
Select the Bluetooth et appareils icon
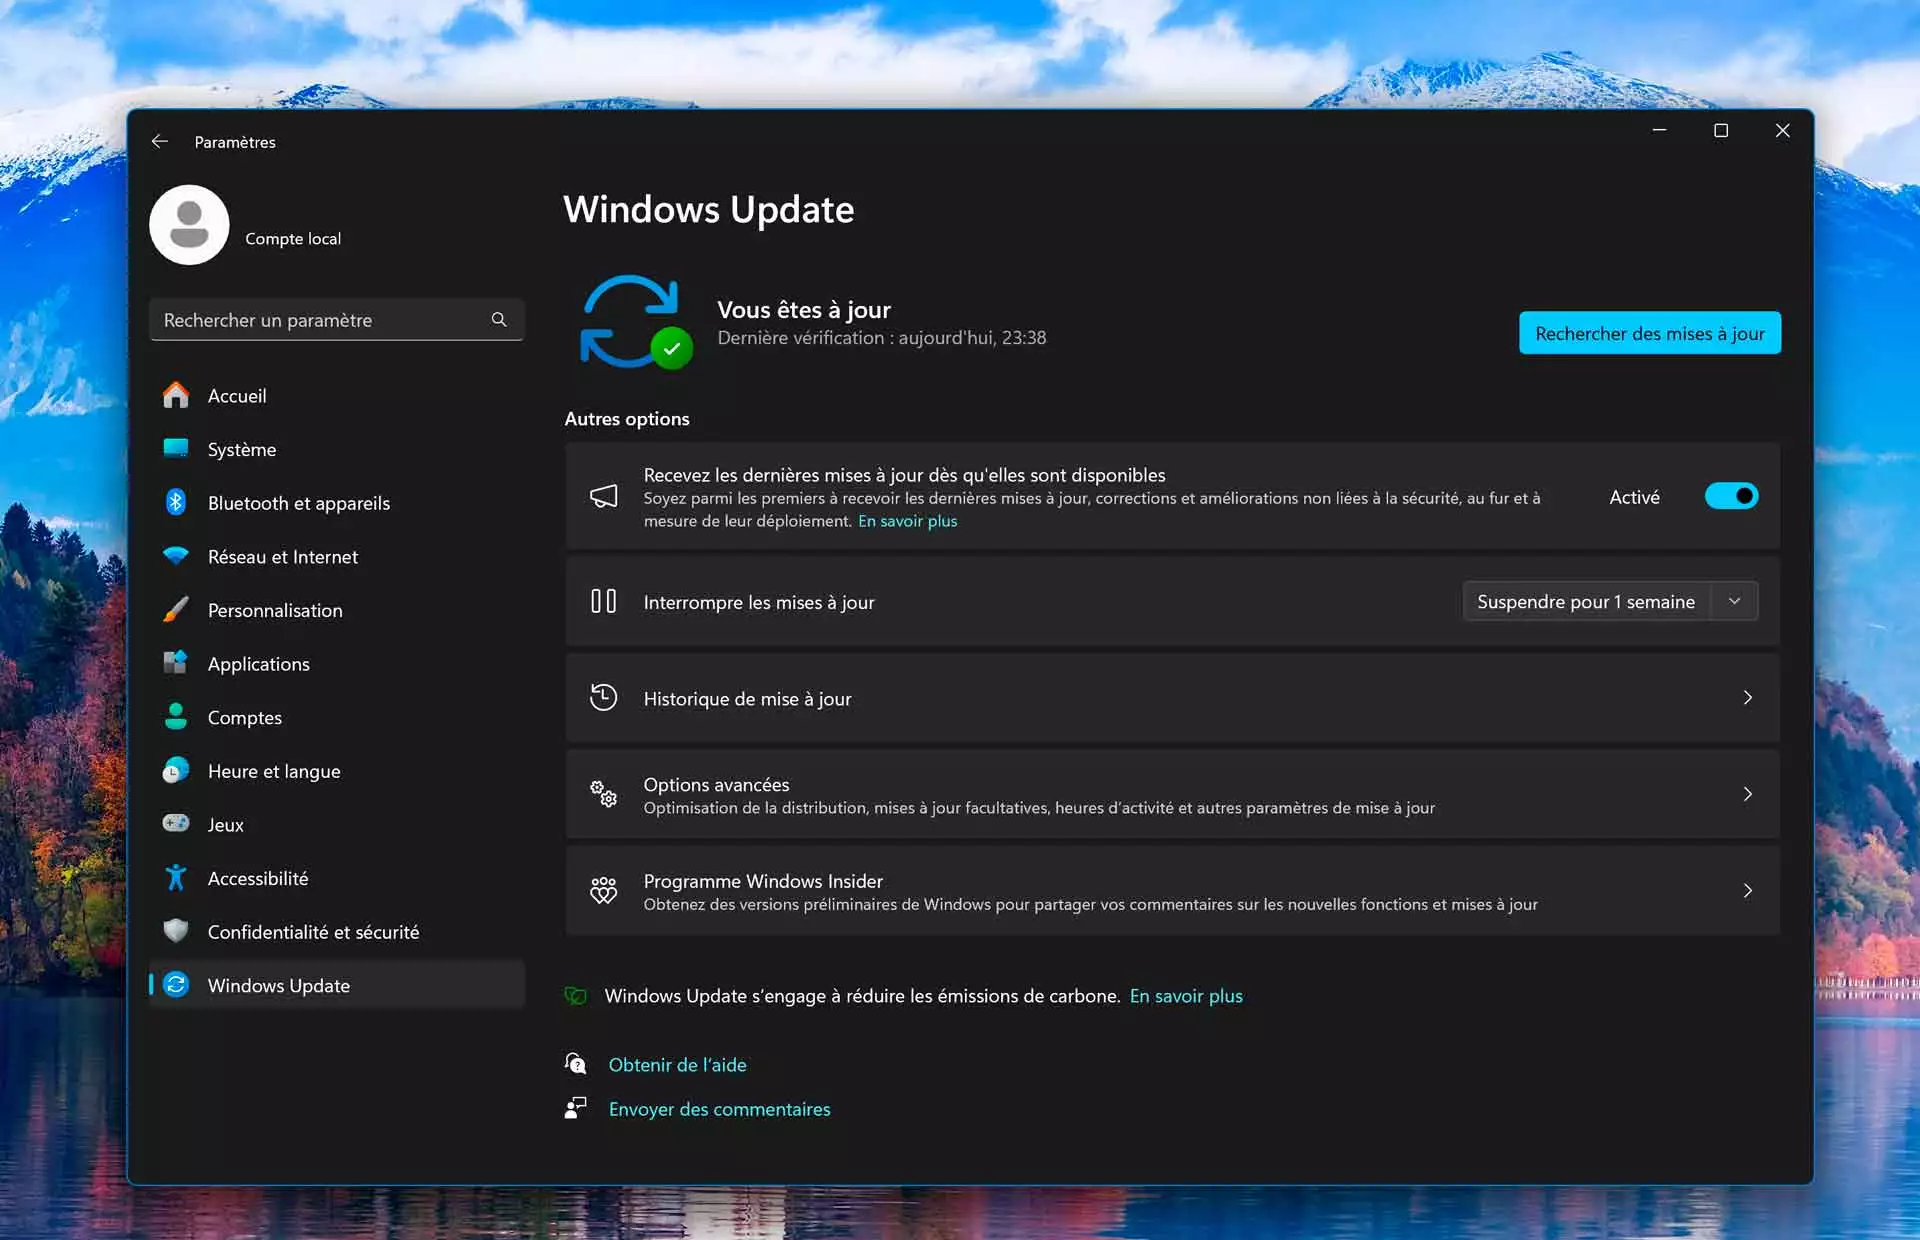click(x=177, y=503)
